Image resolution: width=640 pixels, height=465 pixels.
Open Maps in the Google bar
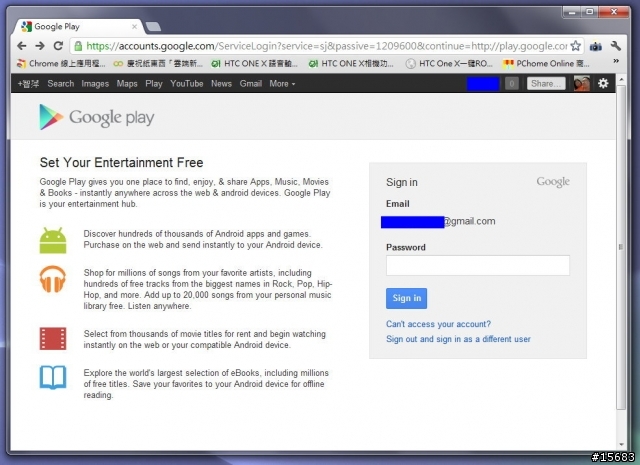pyautogui.click(x=127, y=83)
